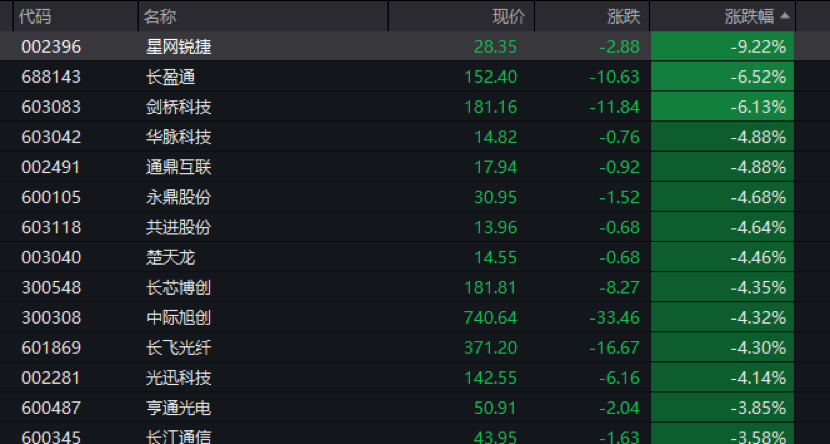Select change value -11.84
The width and height of the screenshot is (830, 444).
[615, 107]
